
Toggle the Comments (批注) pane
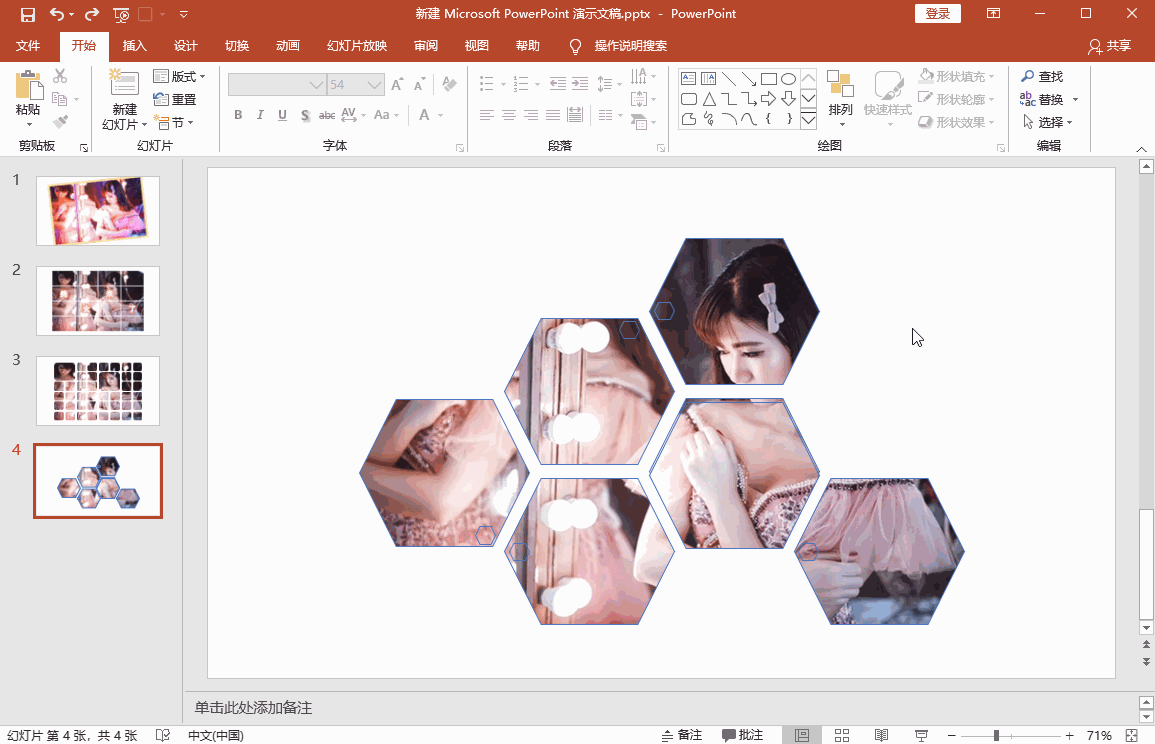coord(743,735)
